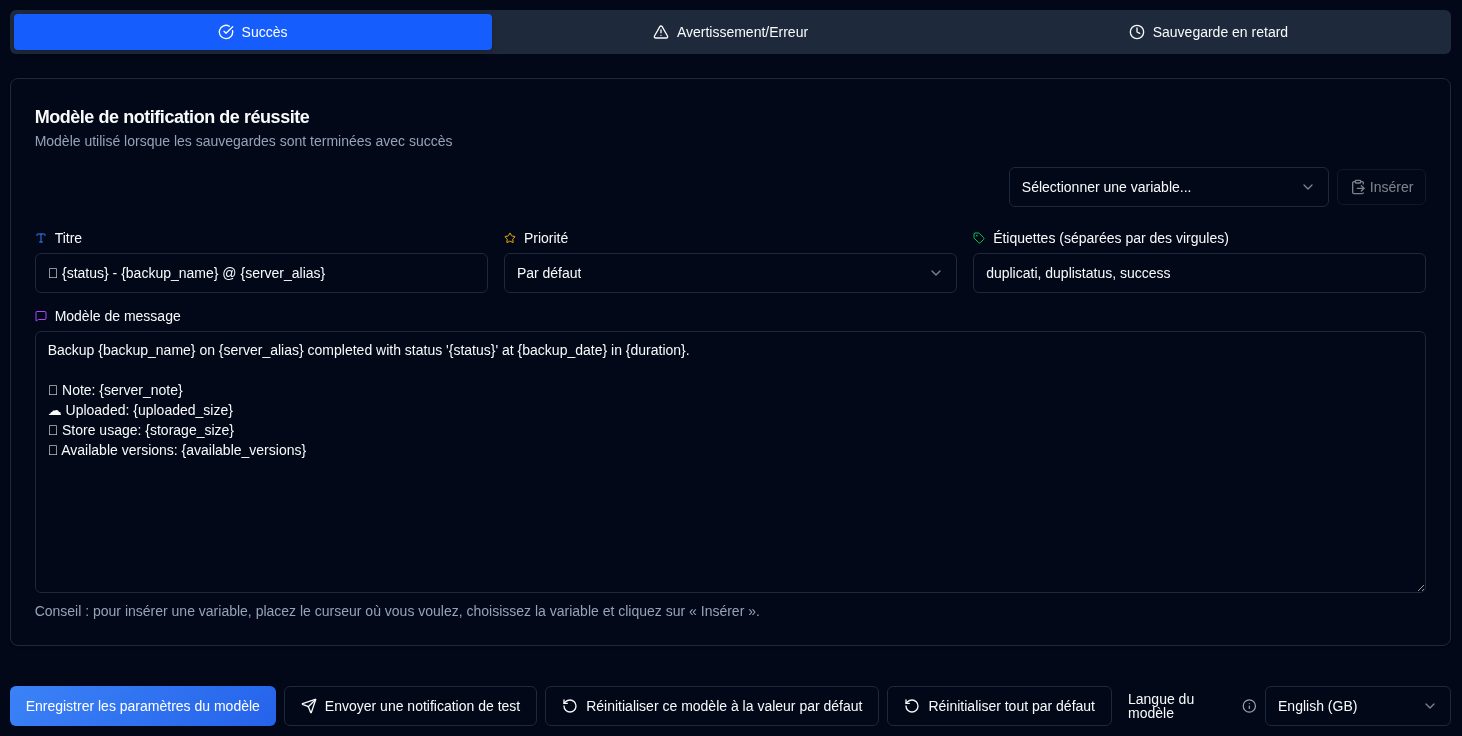The width and height of the screenshot is (1462, 736).
Task: Open the English (GB) language dropdown
Action: (x=1357, y=706)
